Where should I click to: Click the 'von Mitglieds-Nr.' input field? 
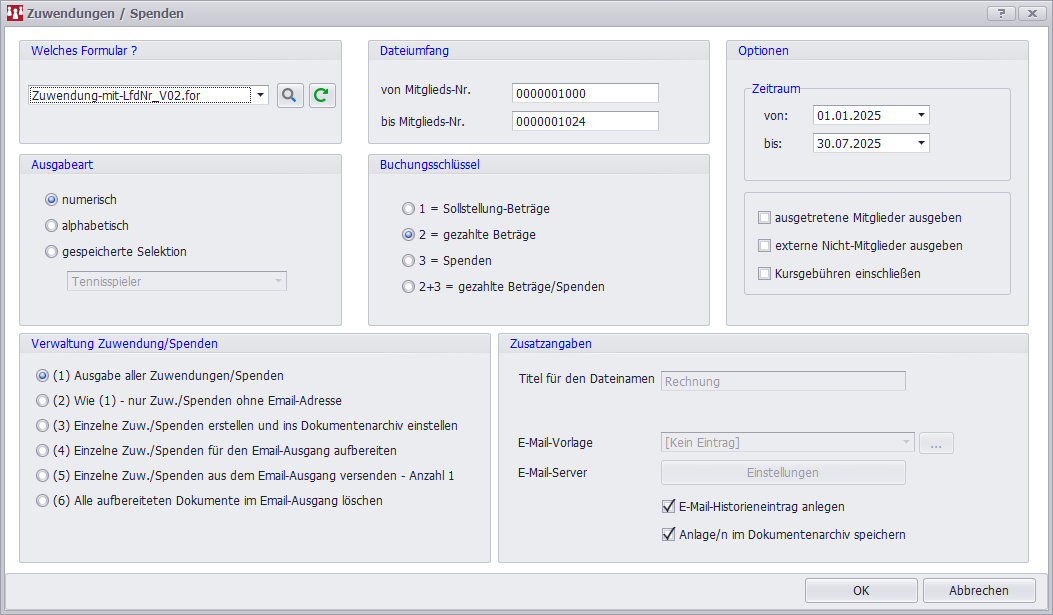click(585, 93)
